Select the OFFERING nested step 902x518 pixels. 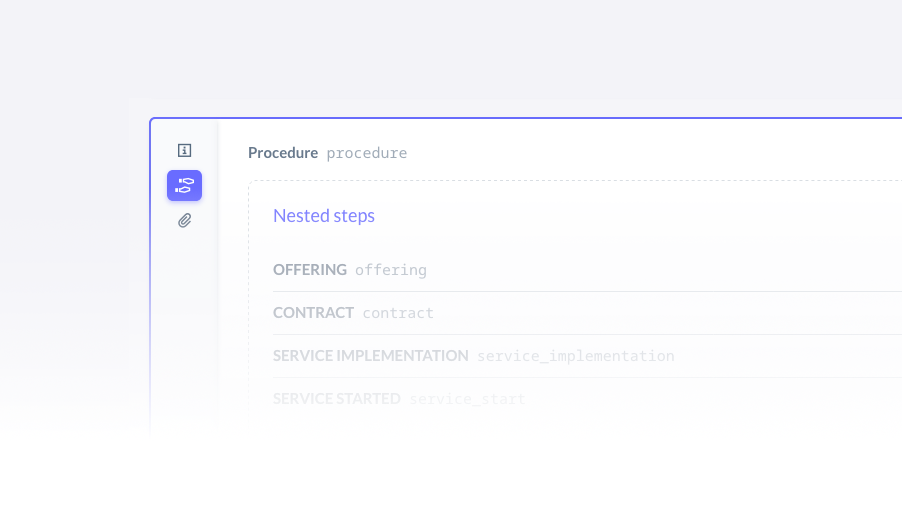click(x=587, y=270)
